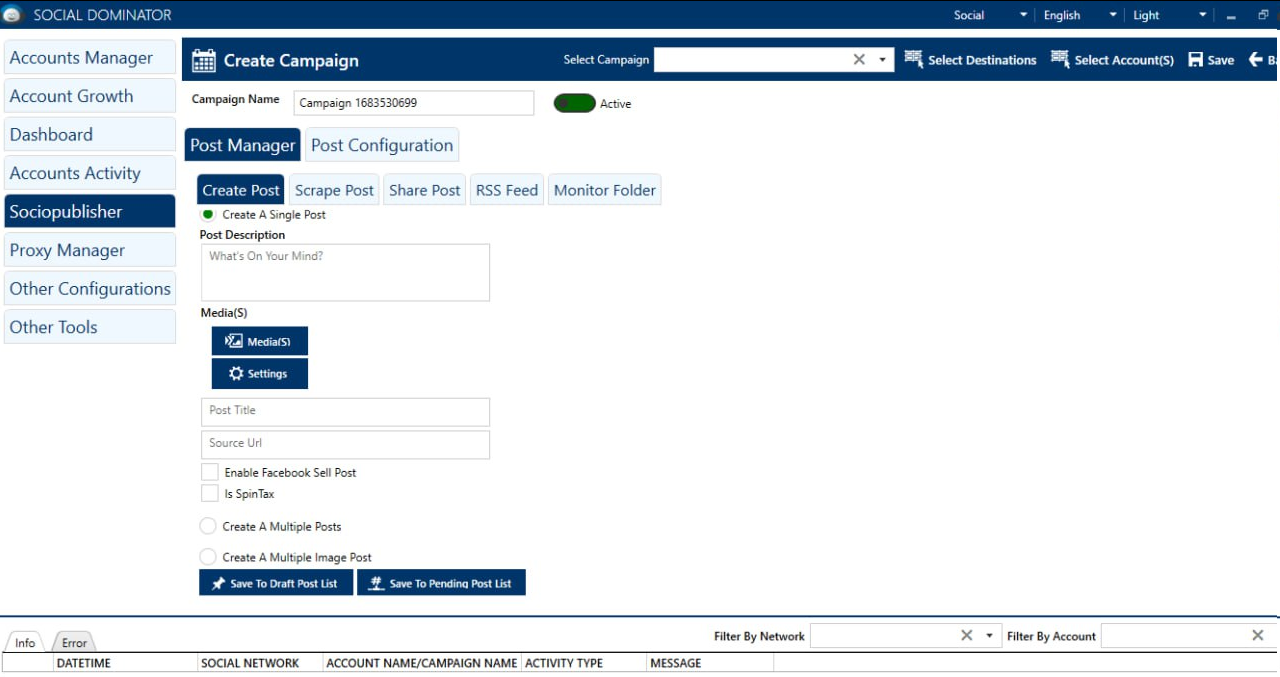The width and height of the screenshot is (1280, 677).
Task: Open the gear Settings button under Media(S)
Action: (260, 374)
